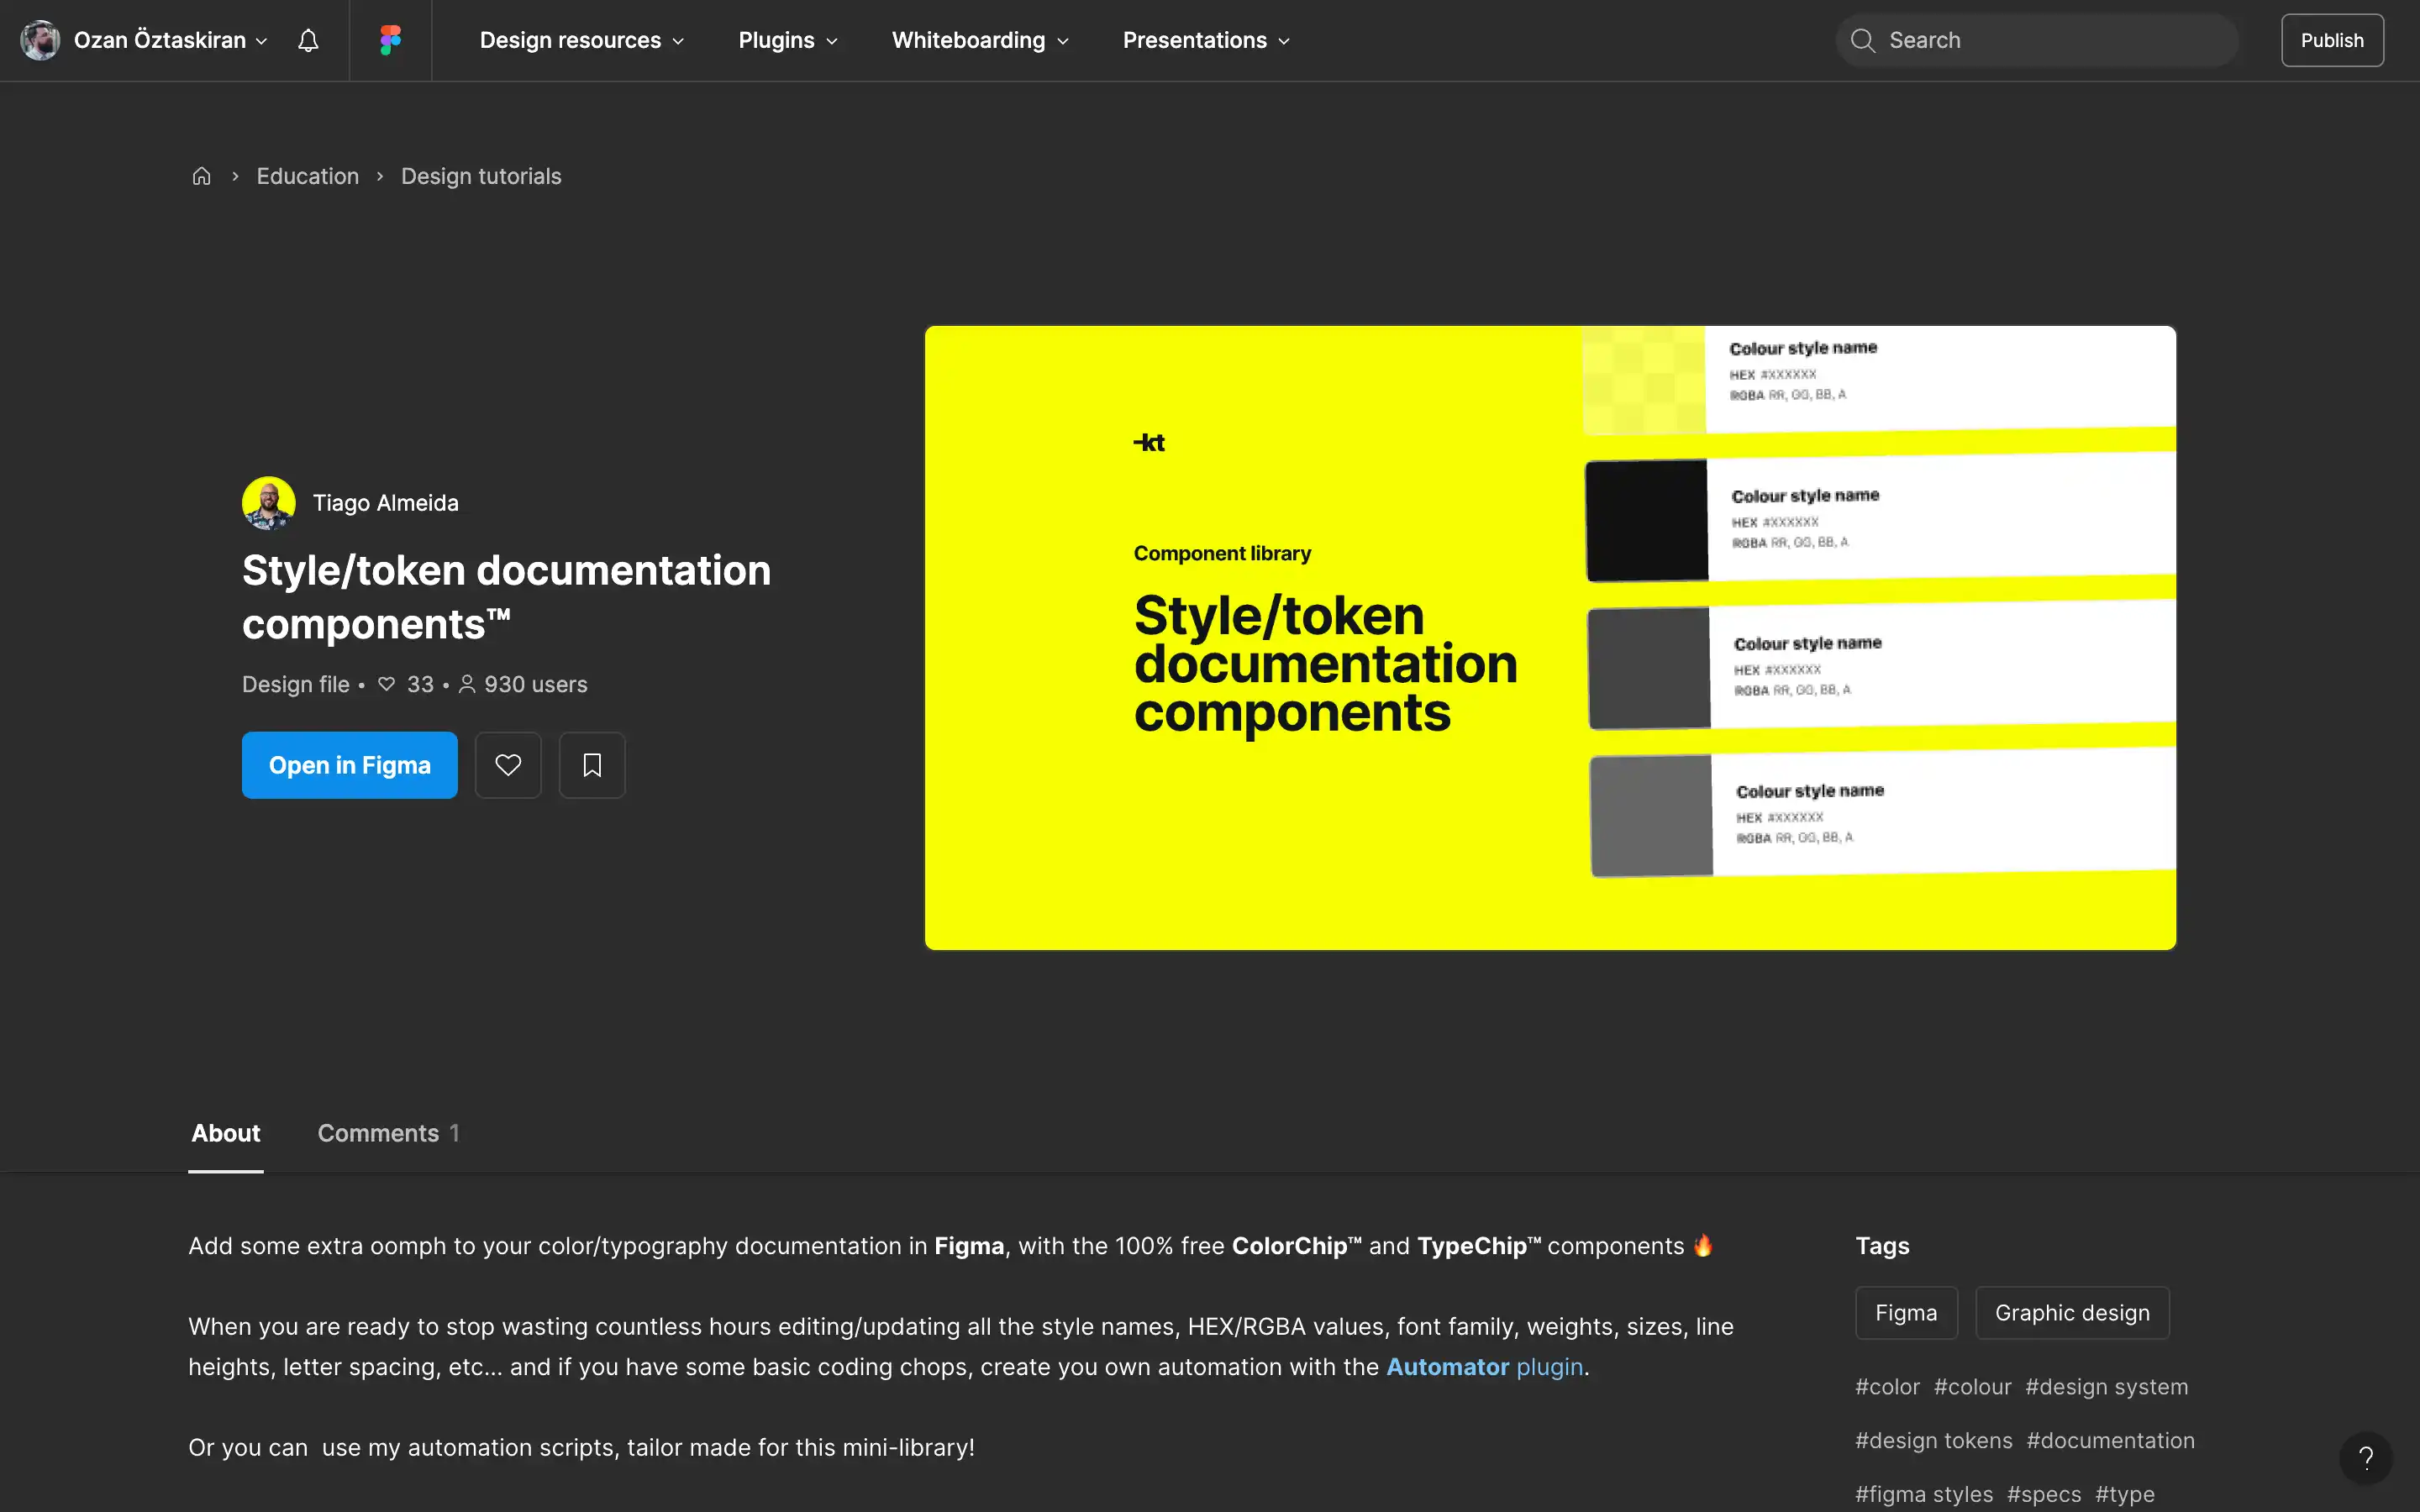
Task: Switch to the About tab
Action: point(226,1133)
